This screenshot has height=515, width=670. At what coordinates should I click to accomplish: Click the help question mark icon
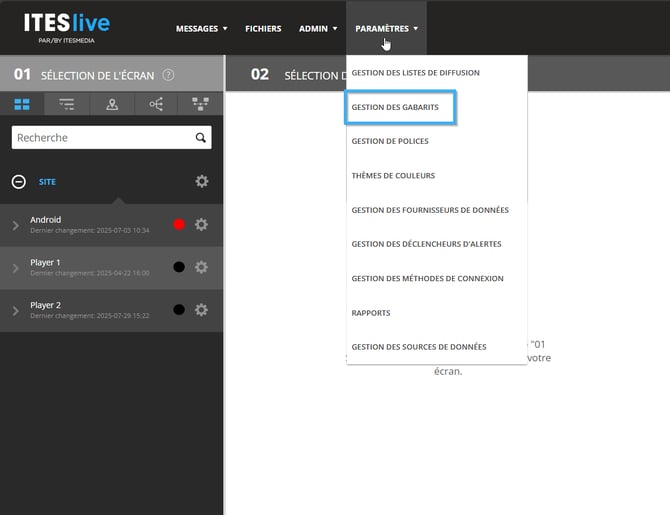pyautogui.click(x=168, y=75)
